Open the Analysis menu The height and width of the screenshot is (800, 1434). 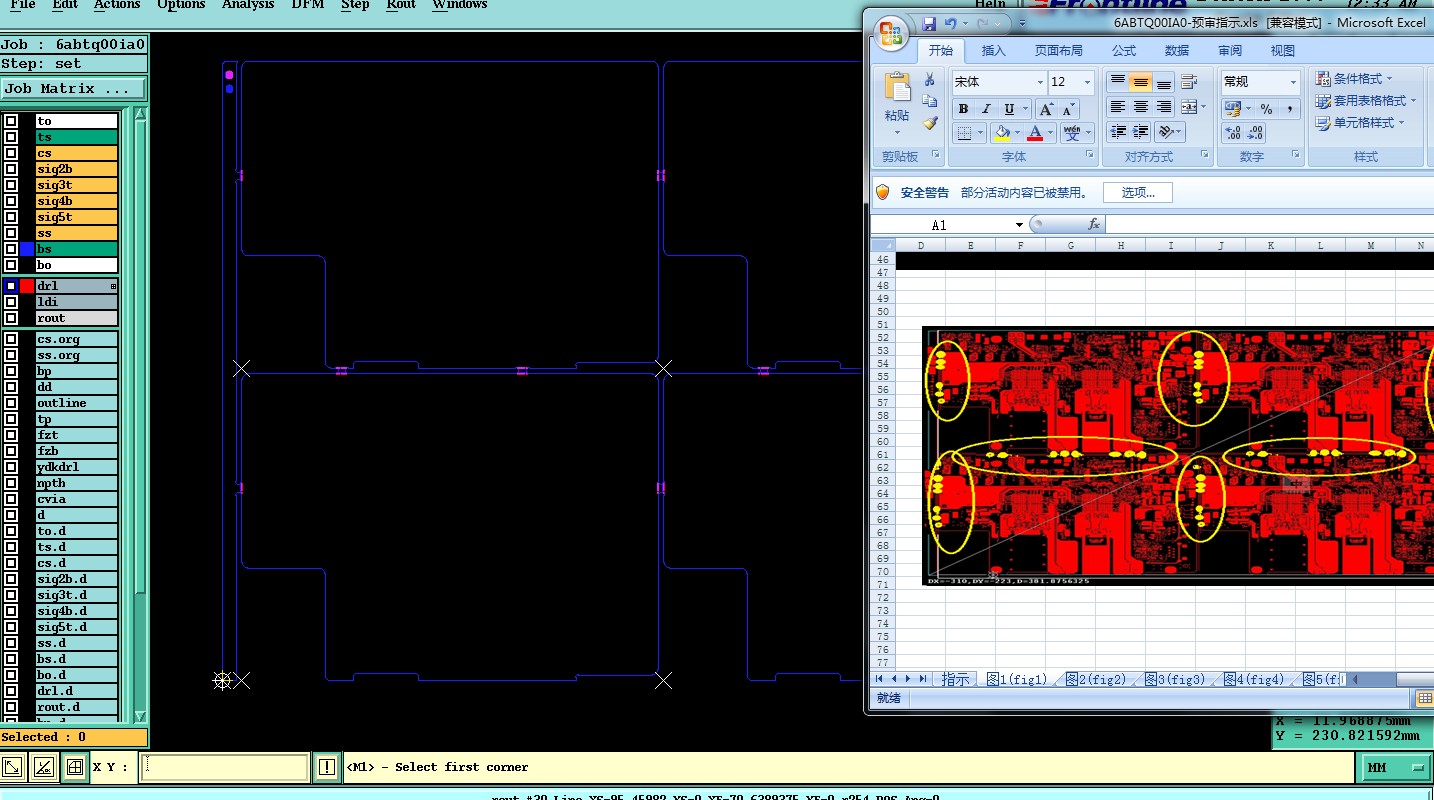(x=248, y=5)
